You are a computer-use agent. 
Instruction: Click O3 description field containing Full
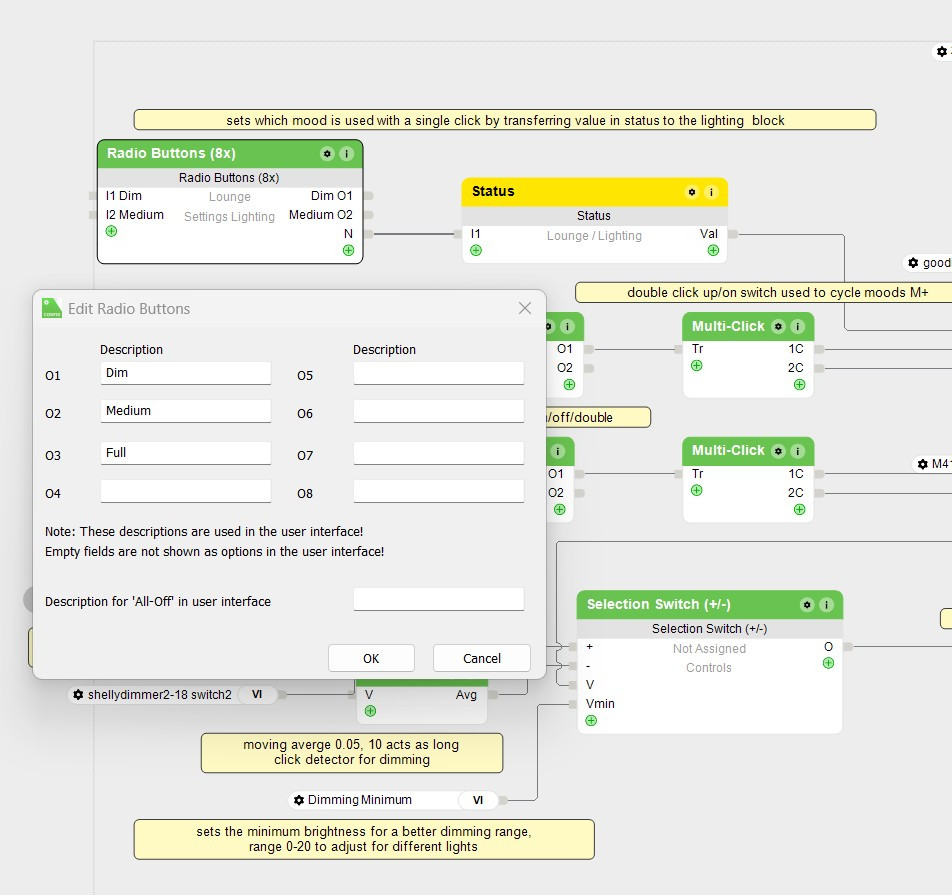click(x=186, y=453)
